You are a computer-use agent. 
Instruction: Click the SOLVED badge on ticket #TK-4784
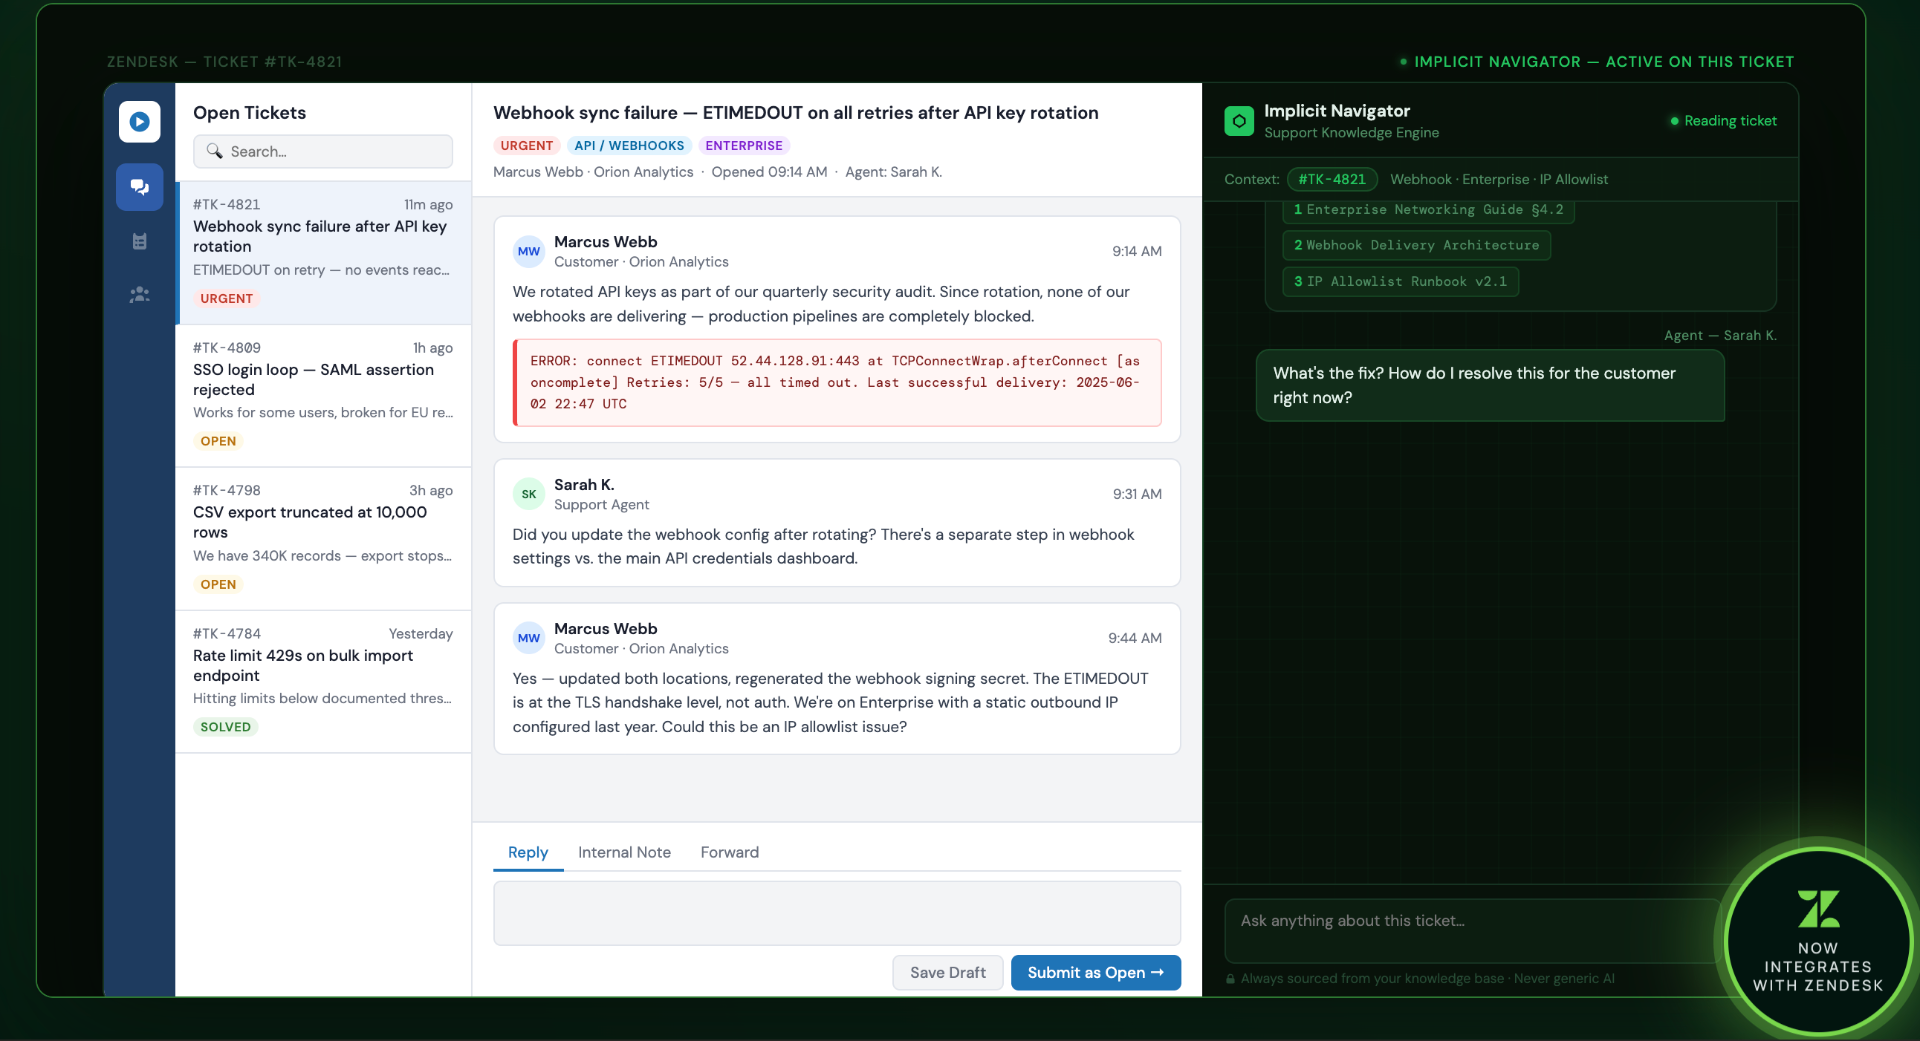click(225, 727)
